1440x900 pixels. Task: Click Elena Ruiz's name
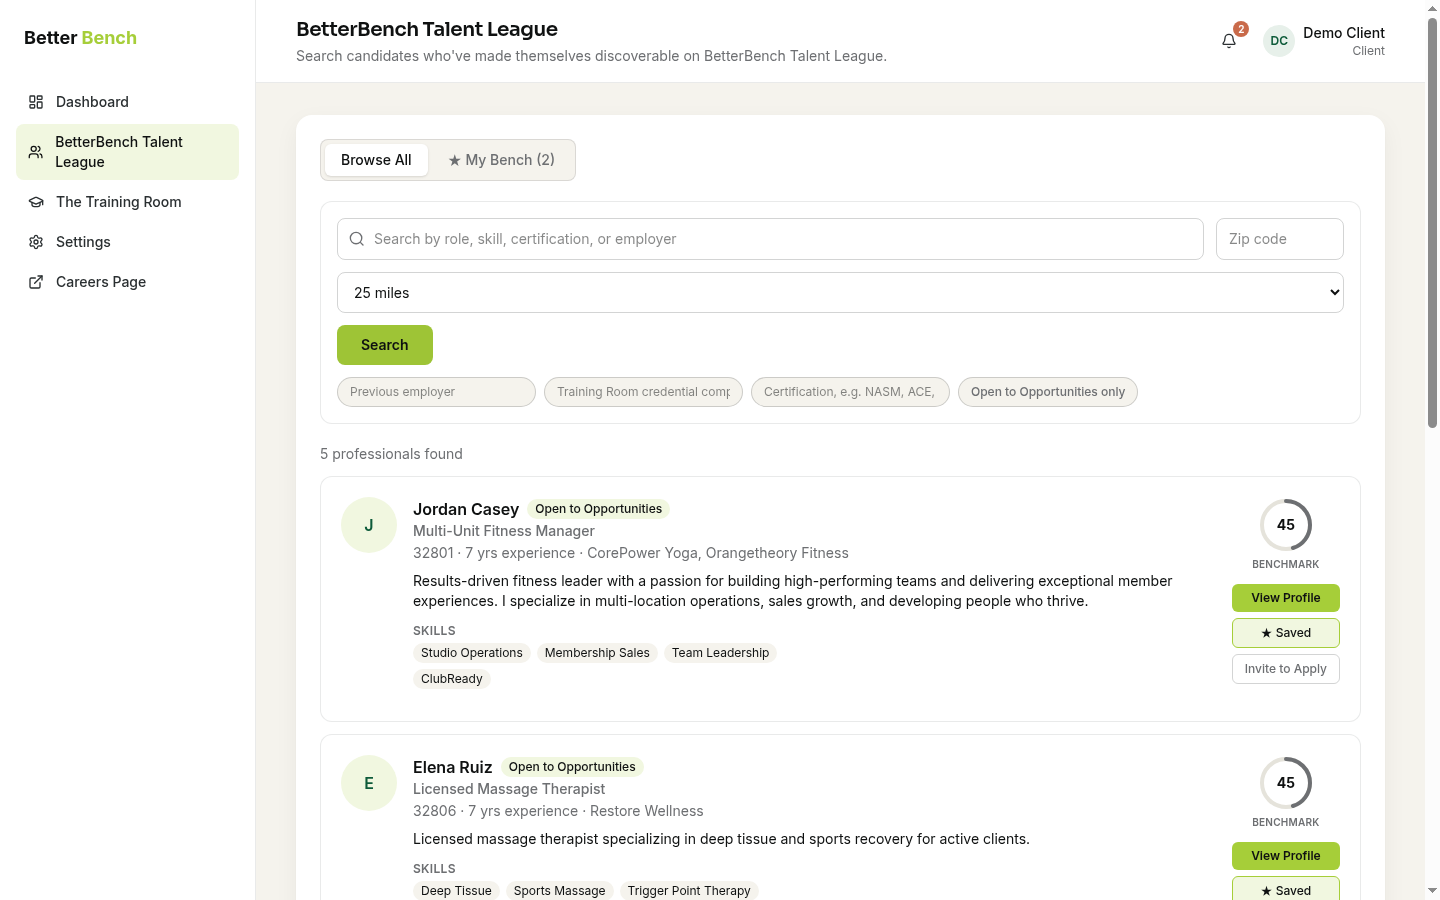tap(453, 767)
